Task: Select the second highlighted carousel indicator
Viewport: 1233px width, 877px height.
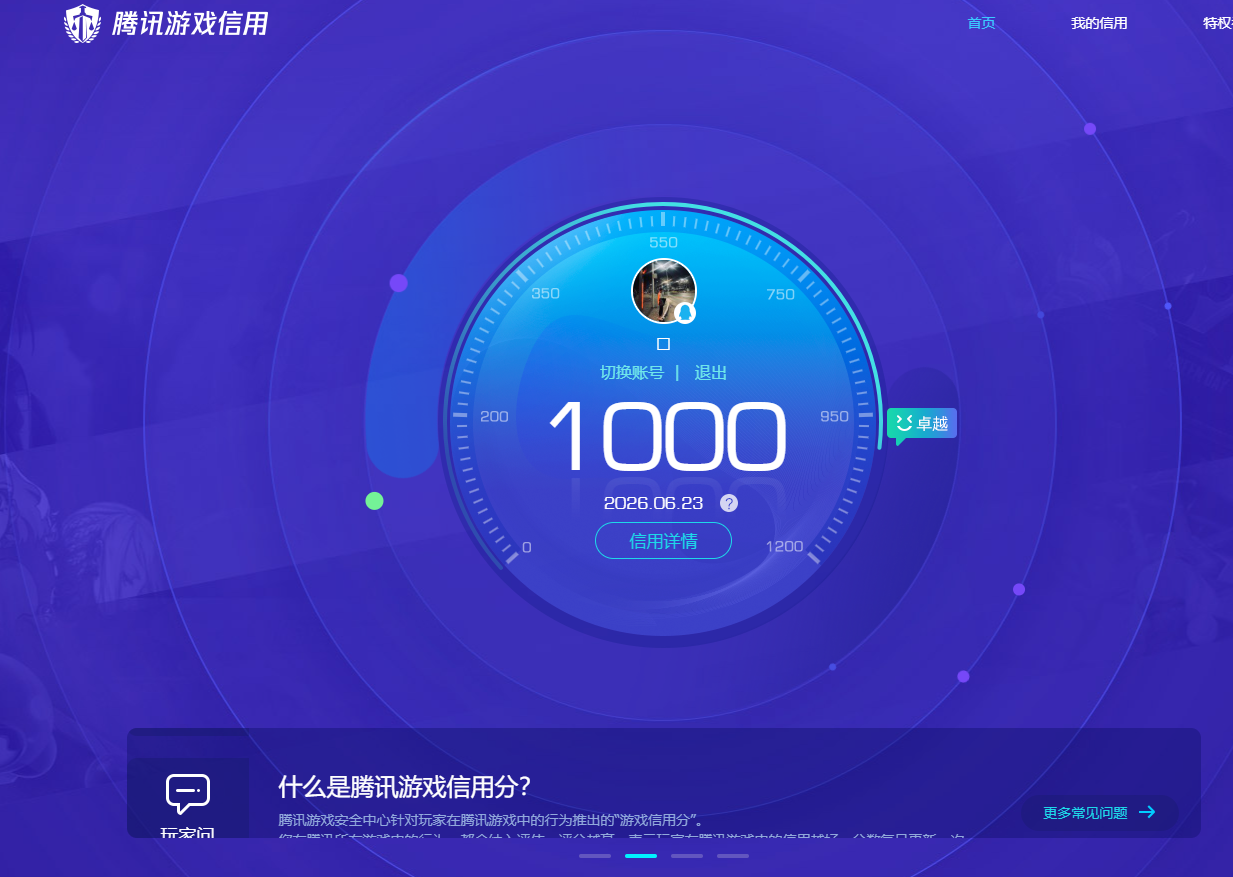Action: click(641, 856)
